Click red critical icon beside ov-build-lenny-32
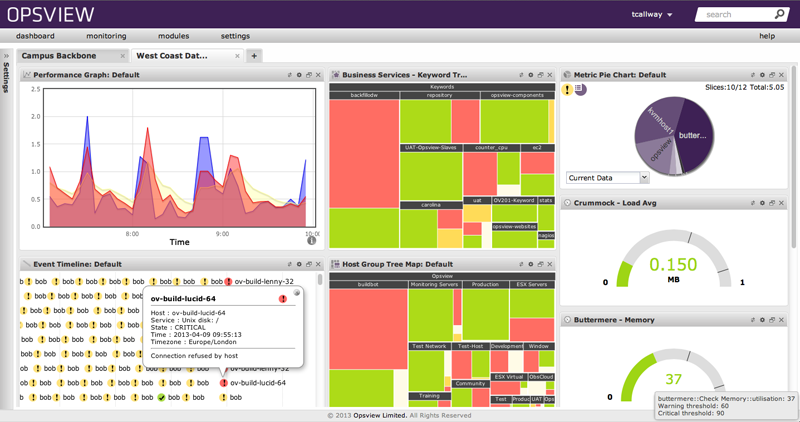 tap(228, 282)
